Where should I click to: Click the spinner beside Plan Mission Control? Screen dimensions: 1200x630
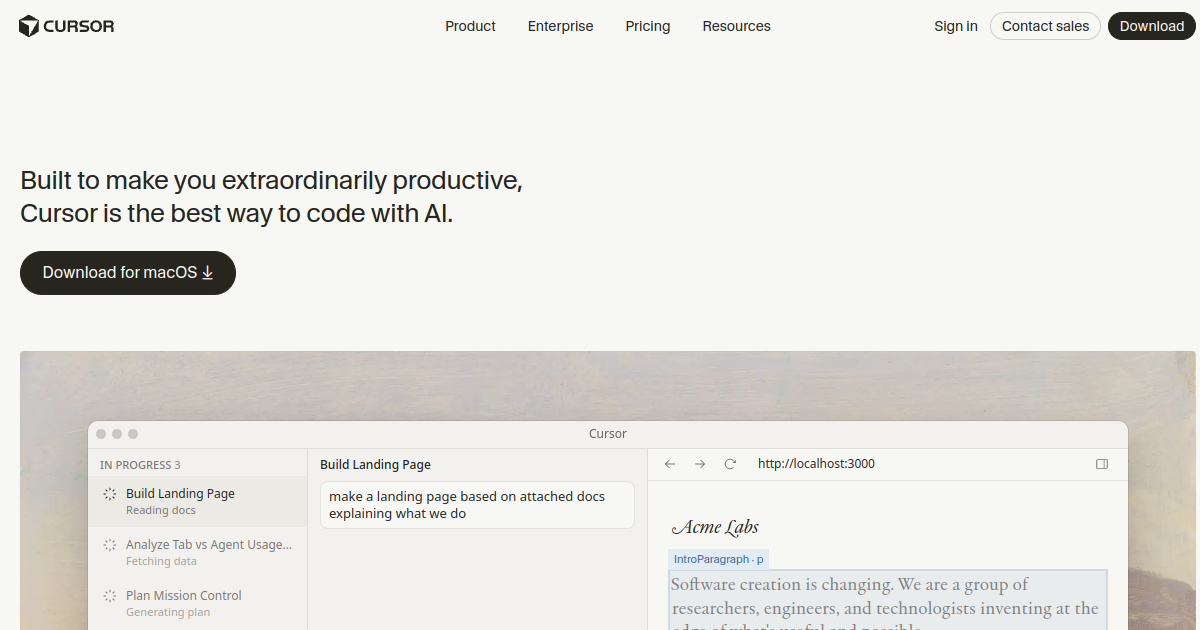tap(110, 596)
